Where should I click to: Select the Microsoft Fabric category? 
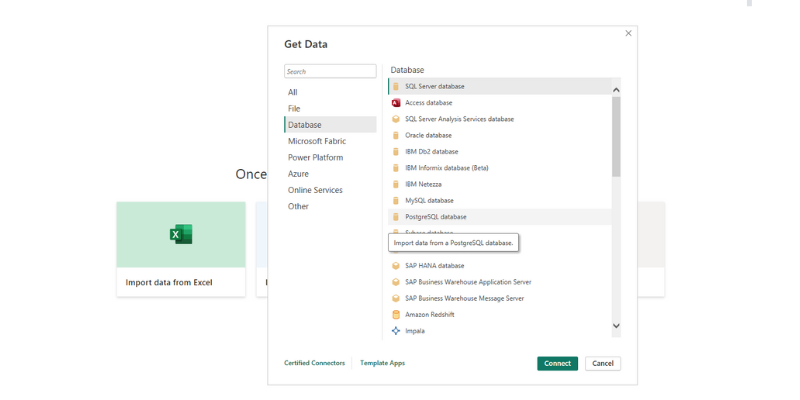[330, 141]
